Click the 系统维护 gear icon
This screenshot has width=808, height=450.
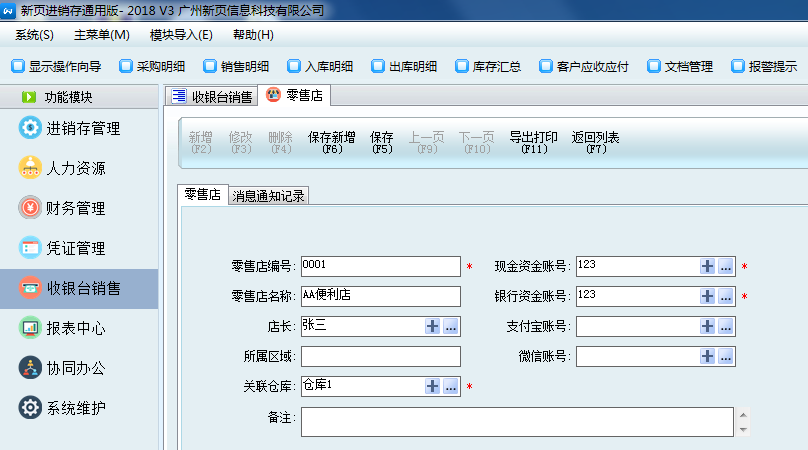point(30,408)
